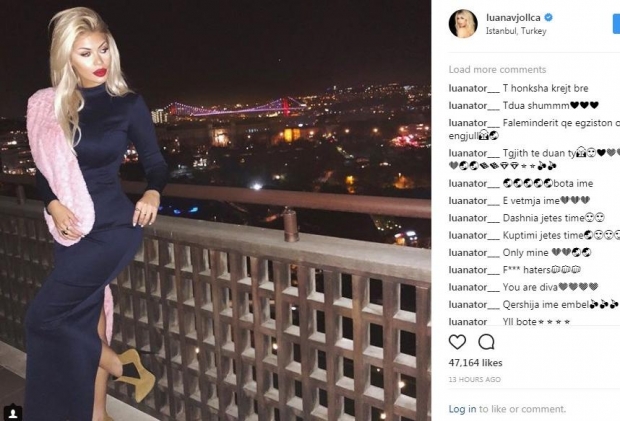The height and width of the screenshot is (421, 620).
Task: Open the luanavjollca username link
Action: click(x=513, y=17)
